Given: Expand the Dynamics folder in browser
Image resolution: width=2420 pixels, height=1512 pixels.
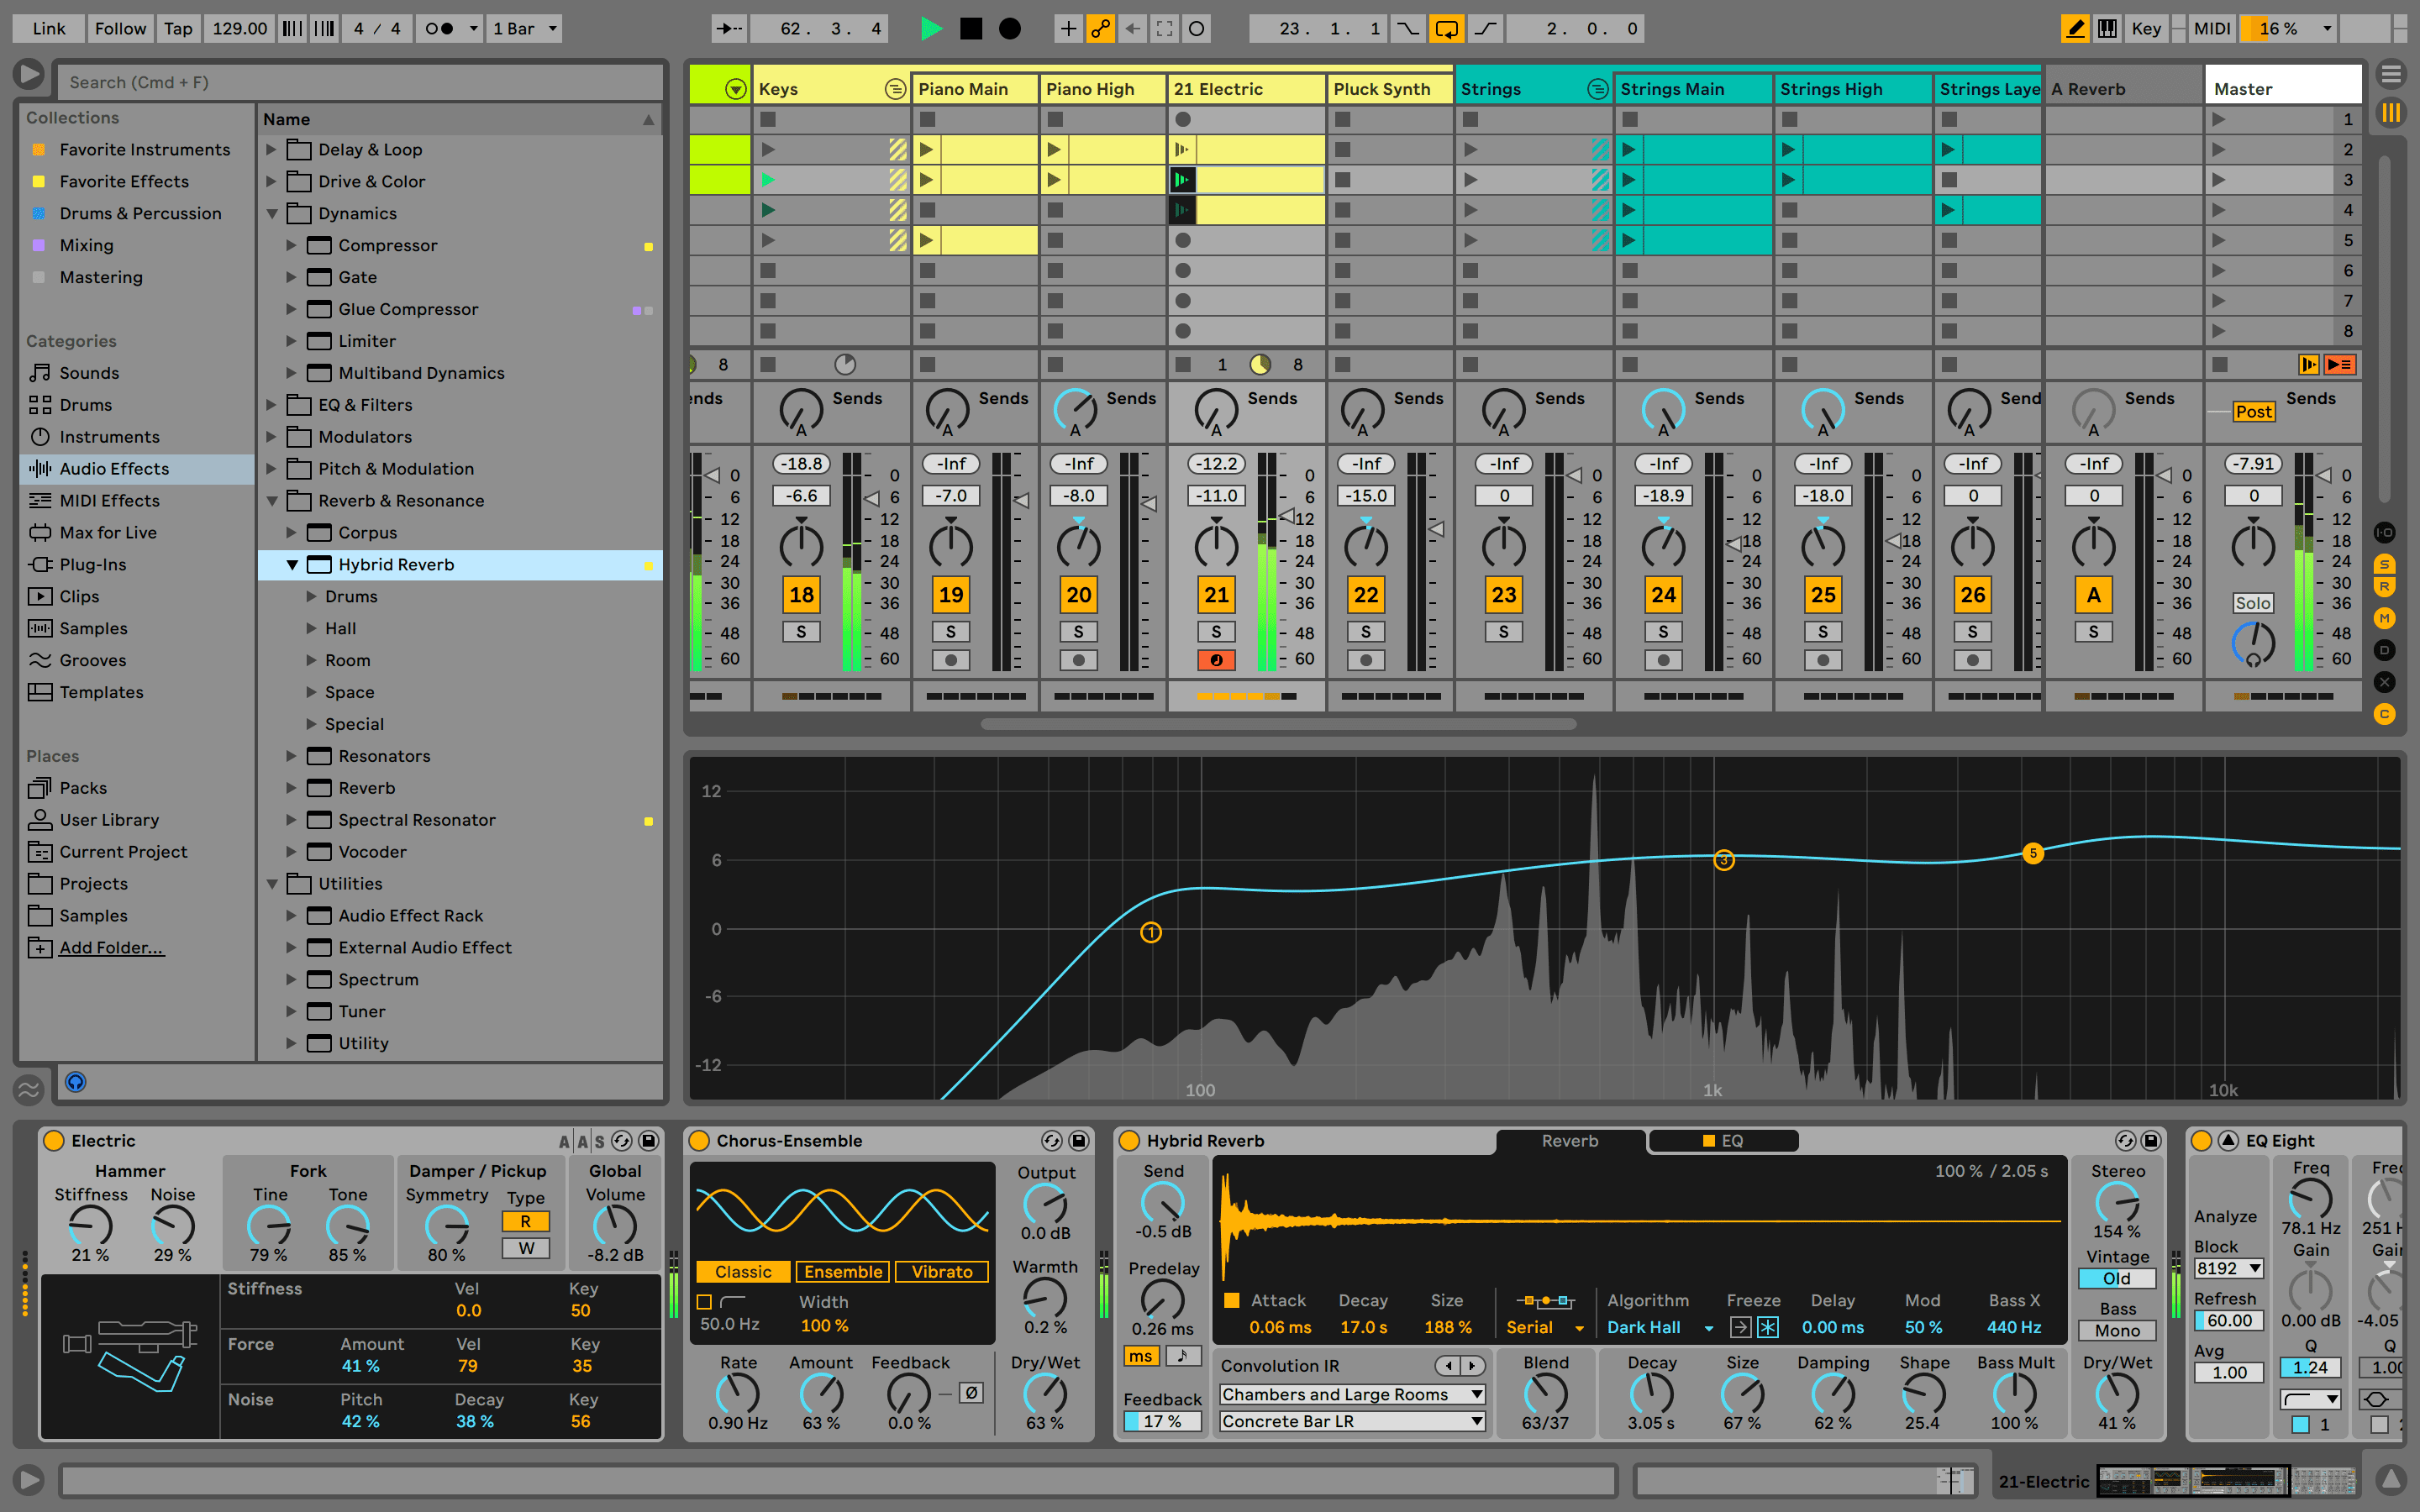Looking at the screenshot, I should coord(271,213).
